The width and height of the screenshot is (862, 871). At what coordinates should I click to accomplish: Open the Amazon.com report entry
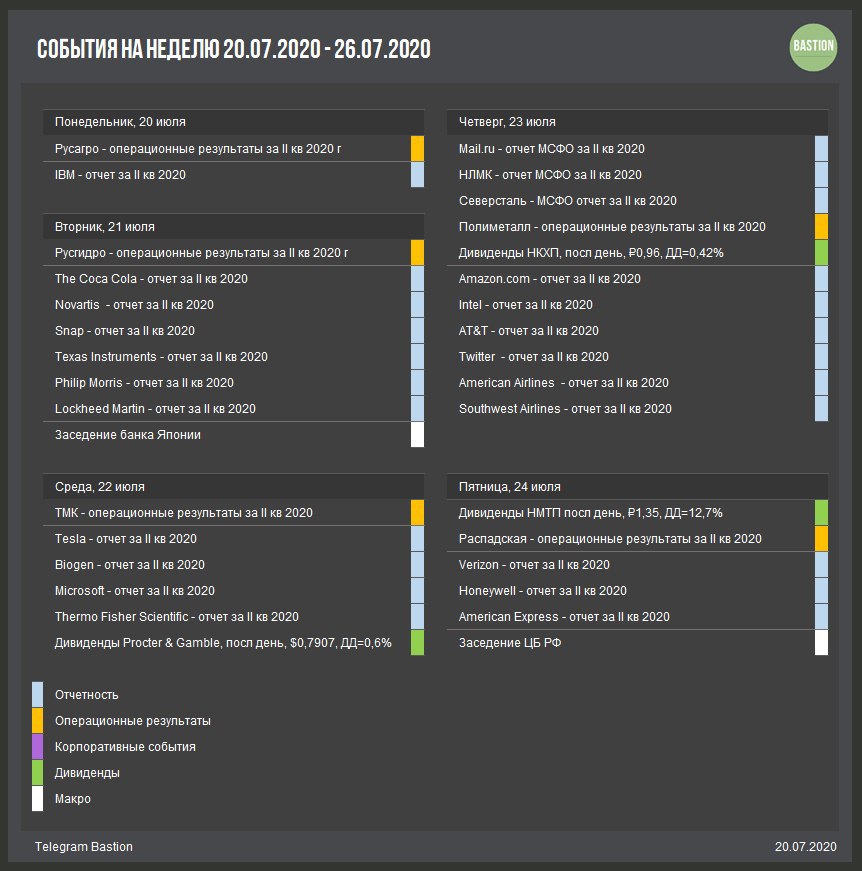(x=549, y=279)
